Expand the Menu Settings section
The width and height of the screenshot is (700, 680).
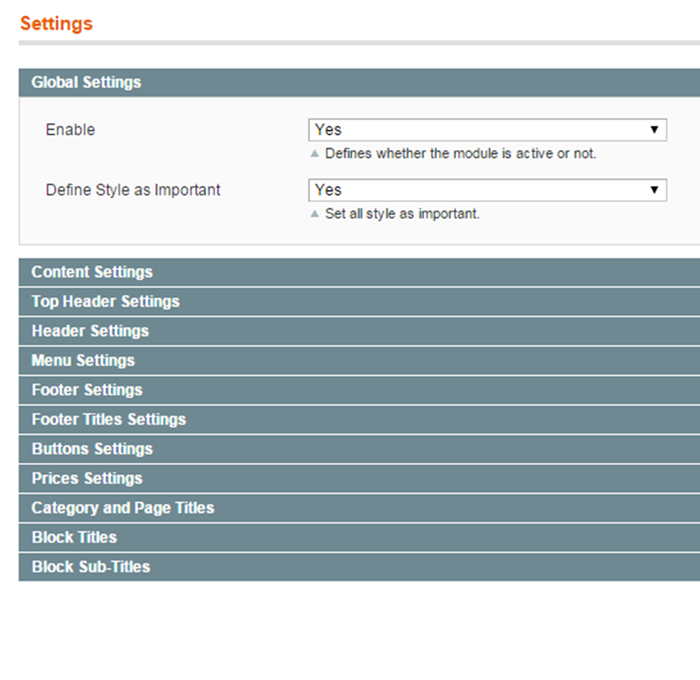pos(359,360)
